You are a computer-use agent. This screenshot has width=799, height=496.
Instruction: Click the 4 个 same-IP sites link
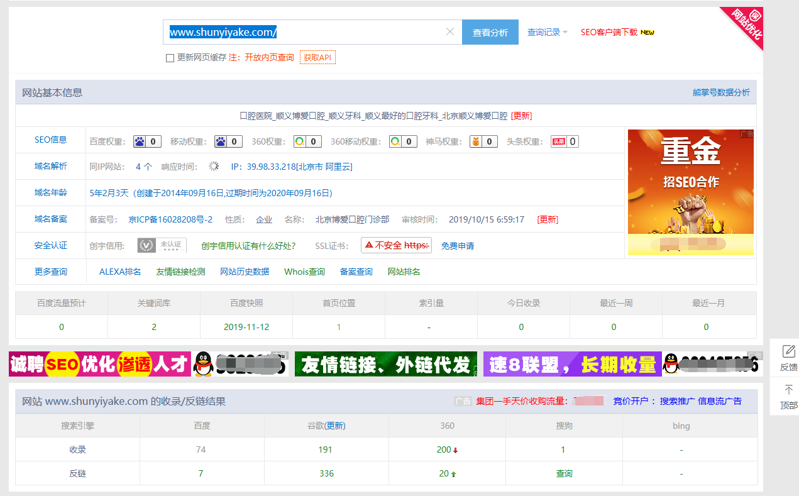click(144, 167)
